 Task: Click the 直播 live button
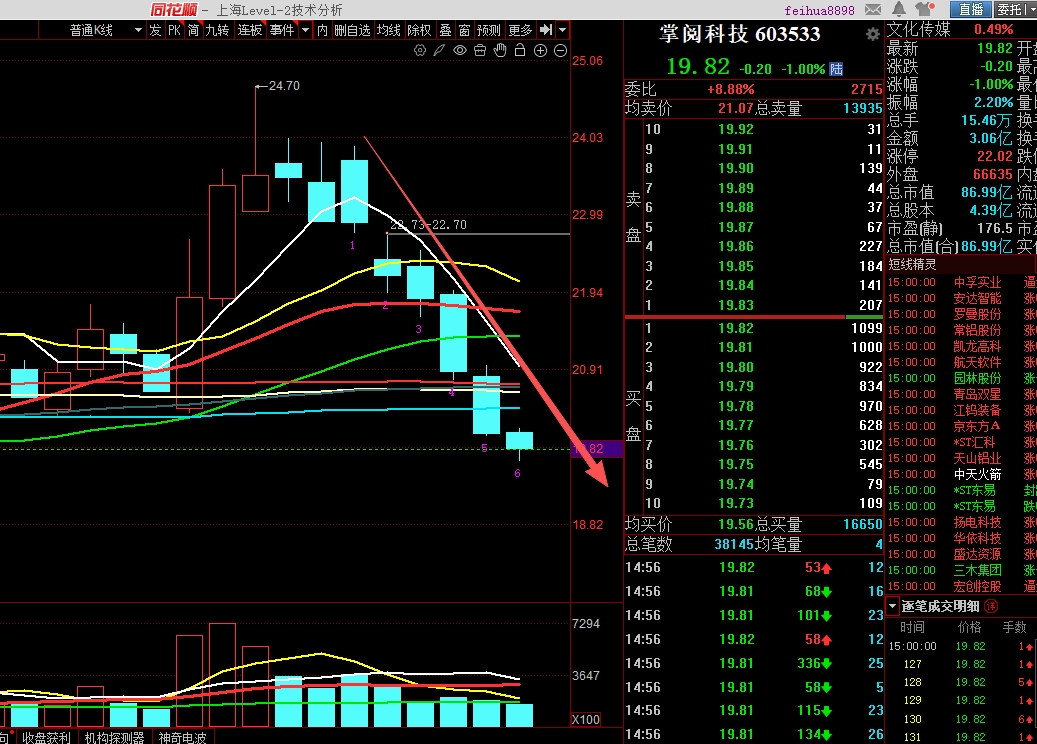click(971, 9)
